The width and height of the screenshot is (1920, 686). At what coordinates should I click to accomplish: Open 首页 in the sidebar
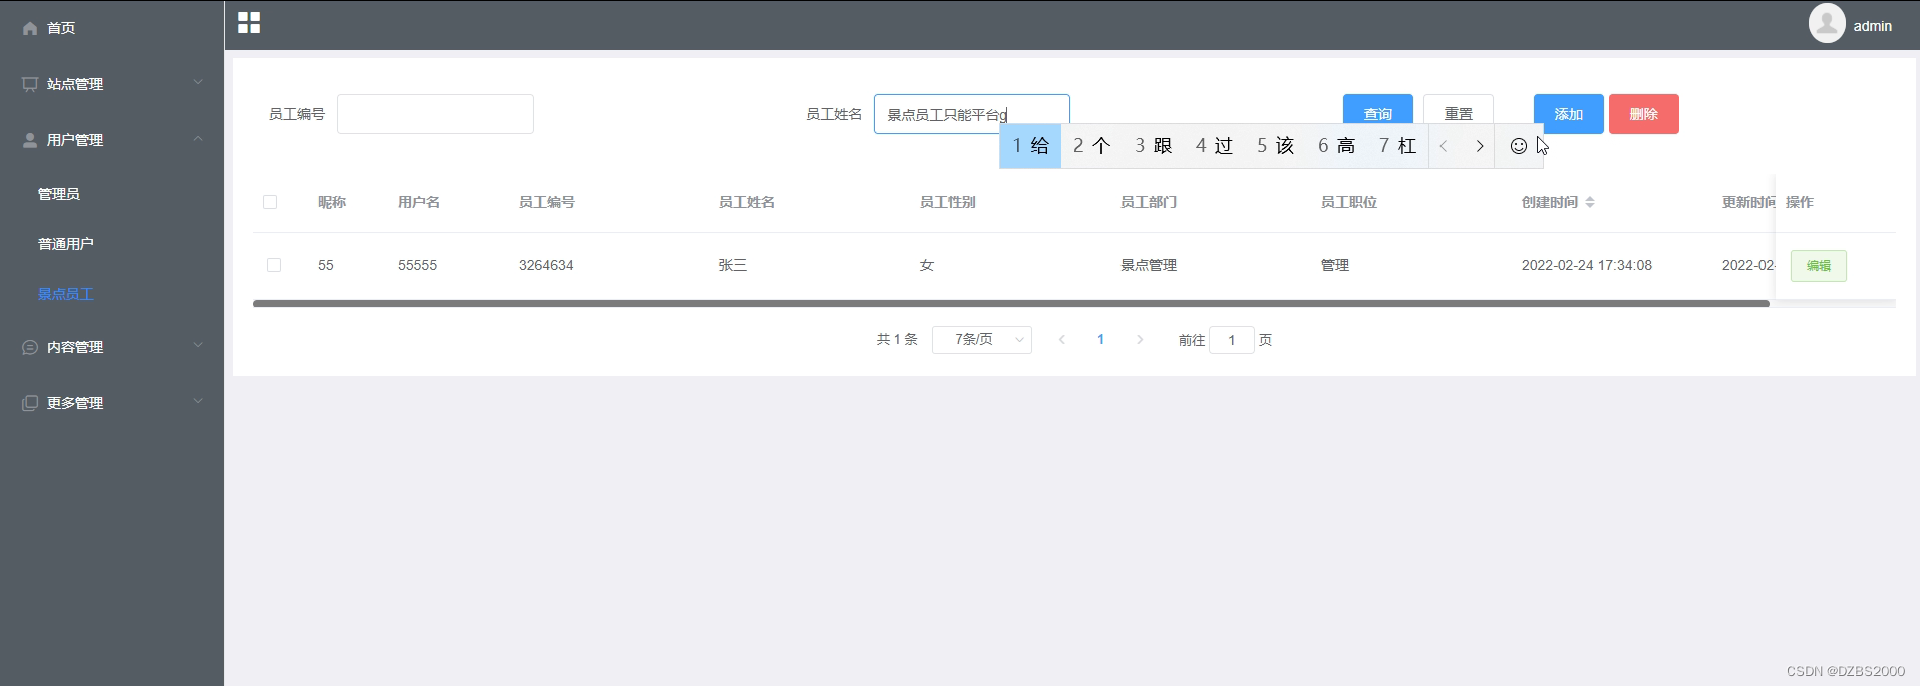(x=61, y=28)
